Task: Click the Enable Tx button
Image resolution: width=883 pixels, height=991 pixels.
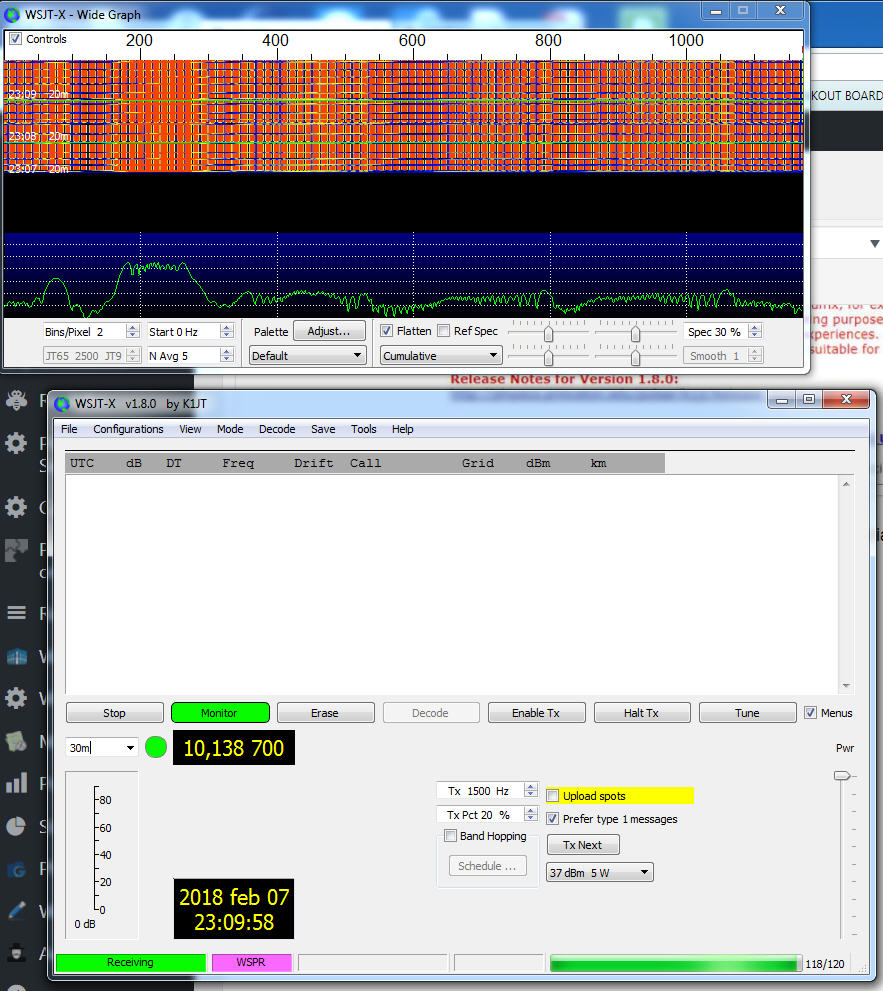Action: coord(536,713)
